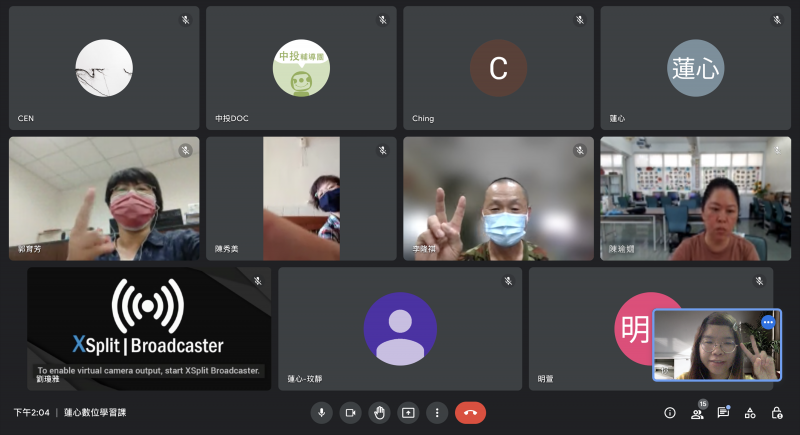The height and width of the screenshot is (435, 800).
Task: Click the XSplit Broadcaster video tile
Action: [148, 328]
